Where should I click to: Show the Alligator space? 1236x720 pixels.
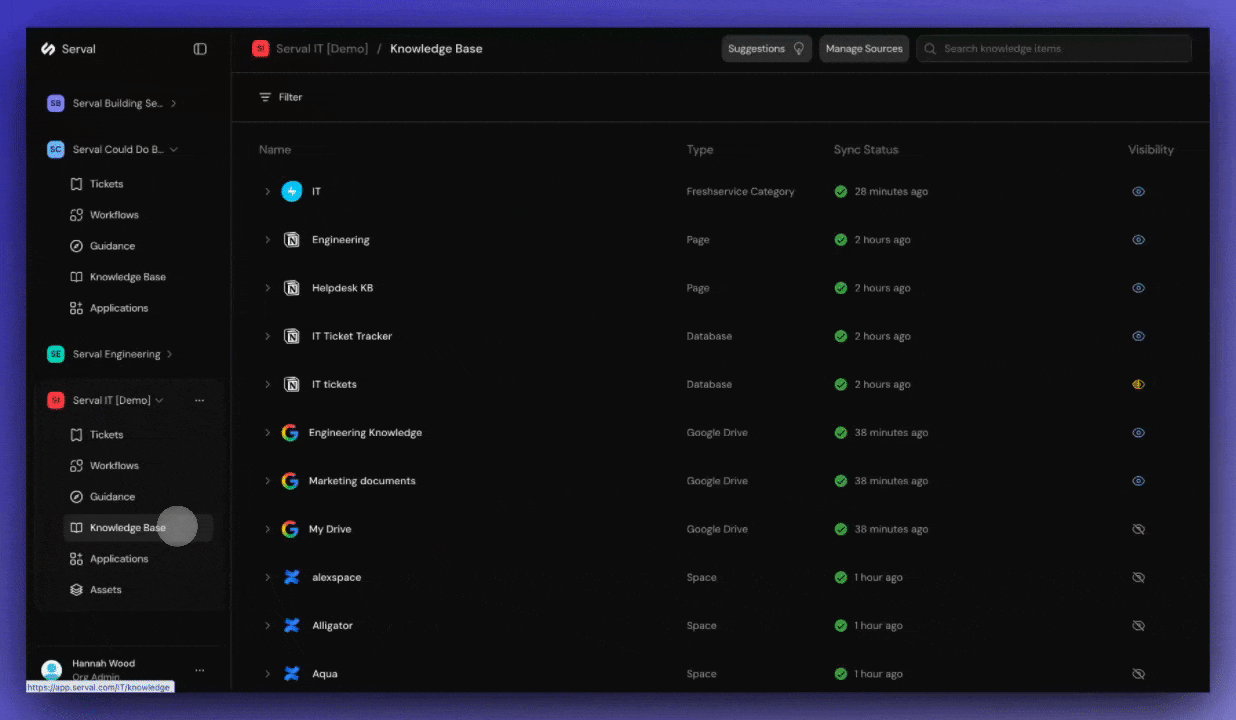click(1138, 625)
